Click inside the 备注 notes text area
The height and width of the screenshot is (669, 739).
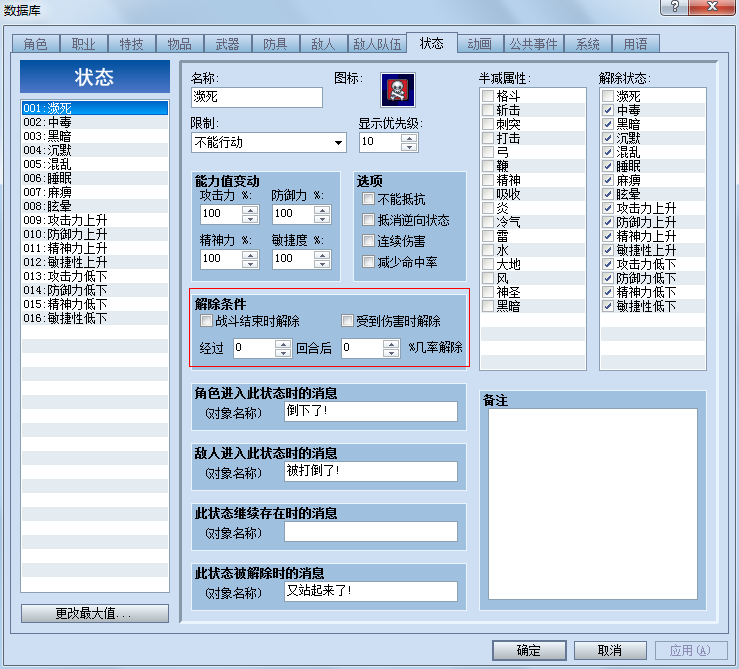593,504
